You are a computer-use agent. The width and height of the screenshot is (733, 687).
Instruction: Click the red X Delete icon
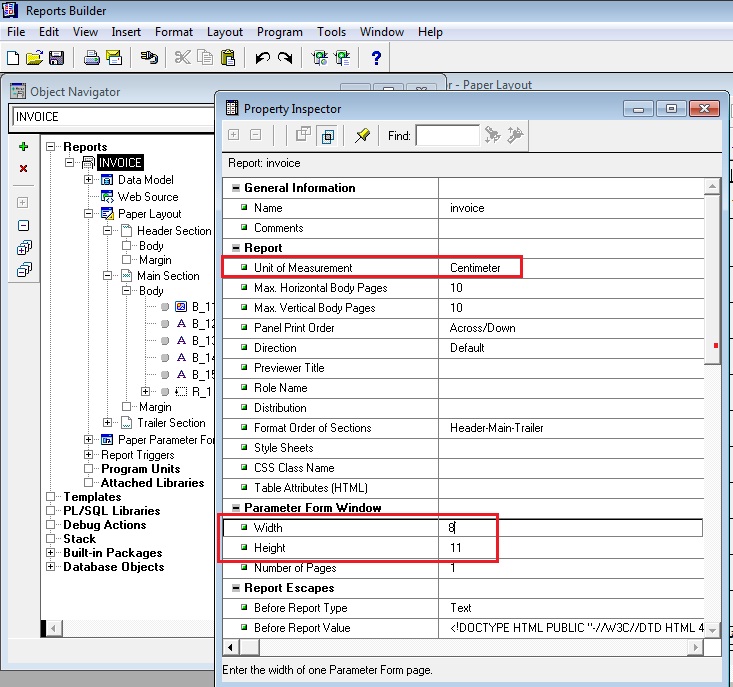(24, 168)
